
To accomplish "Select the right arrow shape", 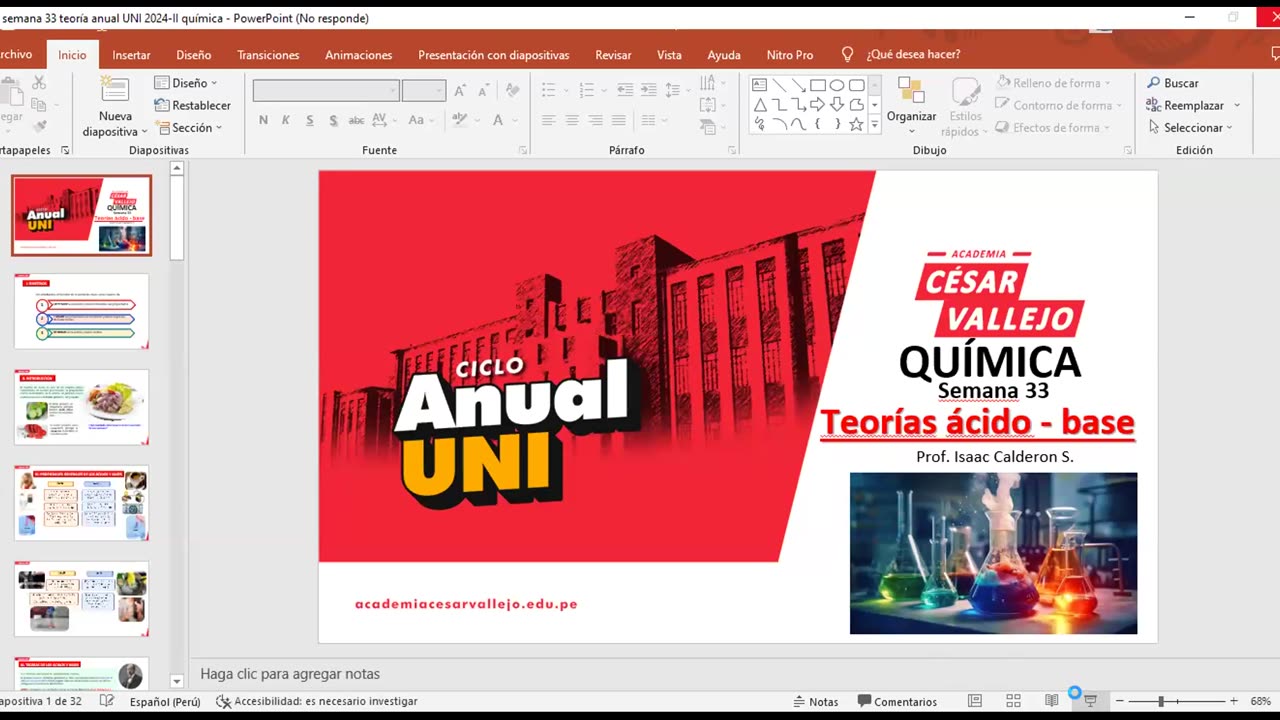I will click(x=818, y=105).
